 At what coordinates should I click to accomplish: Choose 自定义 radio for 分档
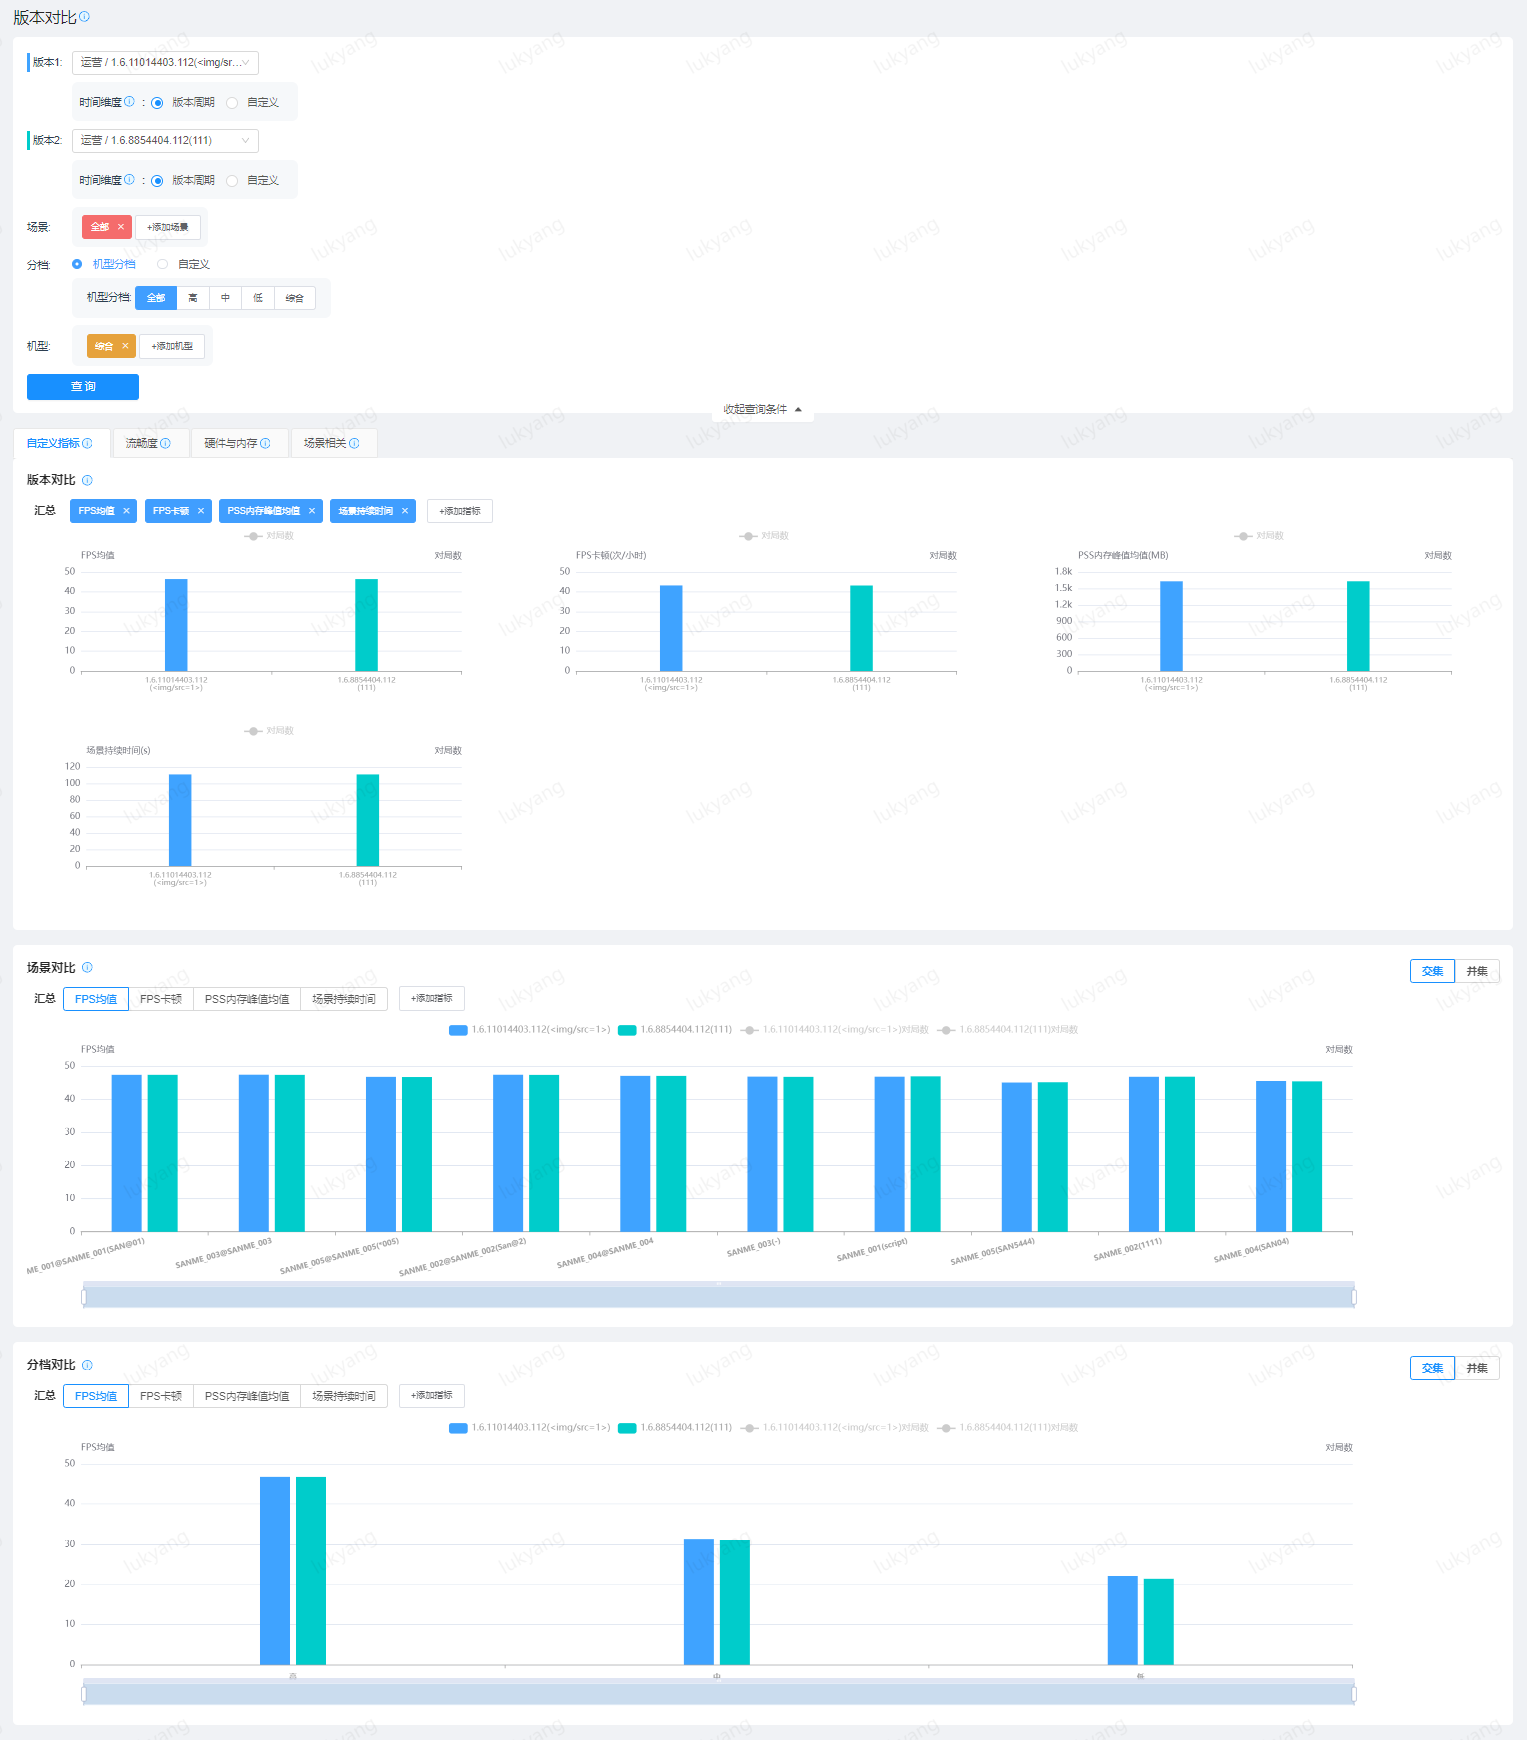point(163,264)
